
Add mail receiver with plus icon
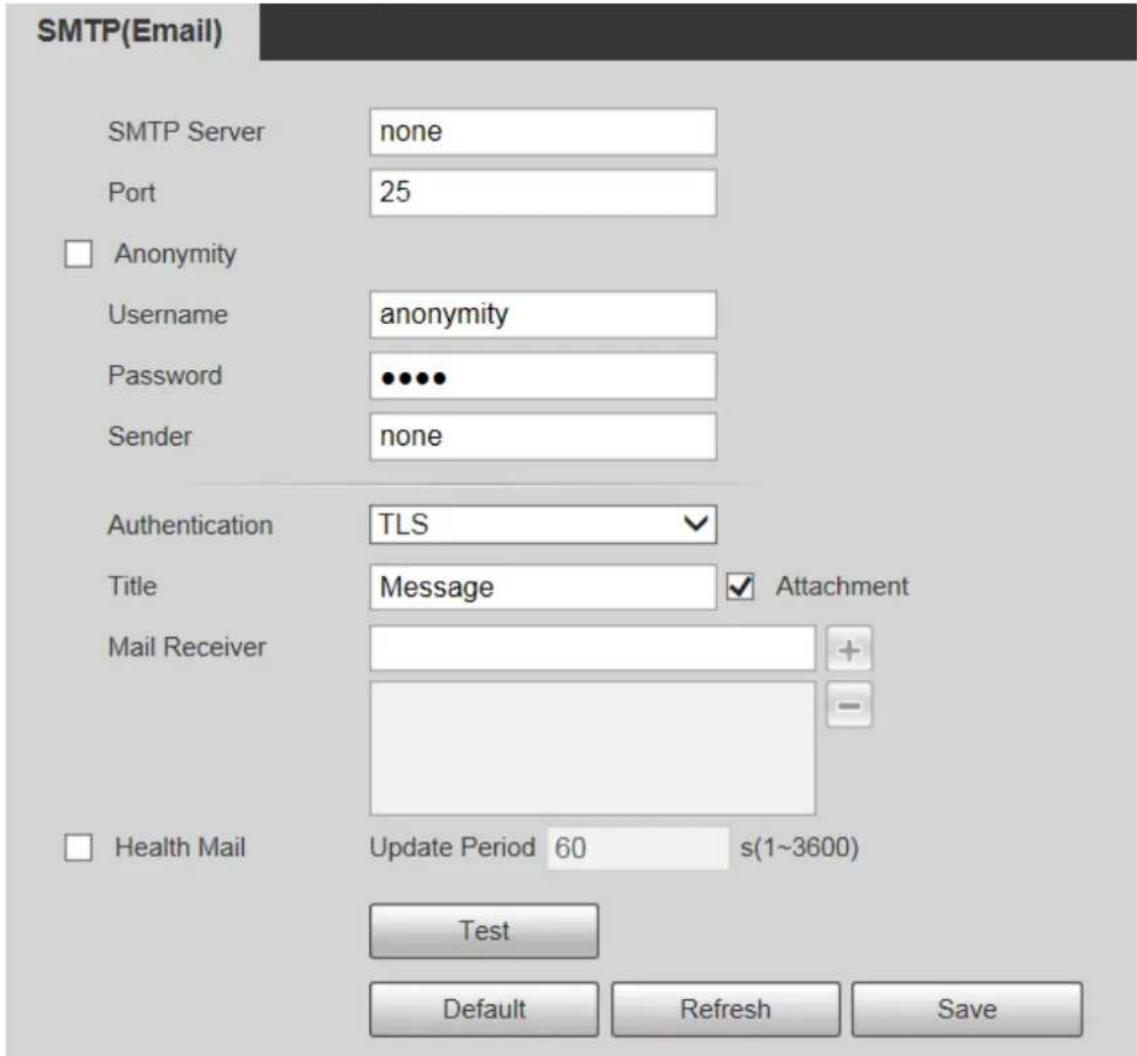pos(849,649)
